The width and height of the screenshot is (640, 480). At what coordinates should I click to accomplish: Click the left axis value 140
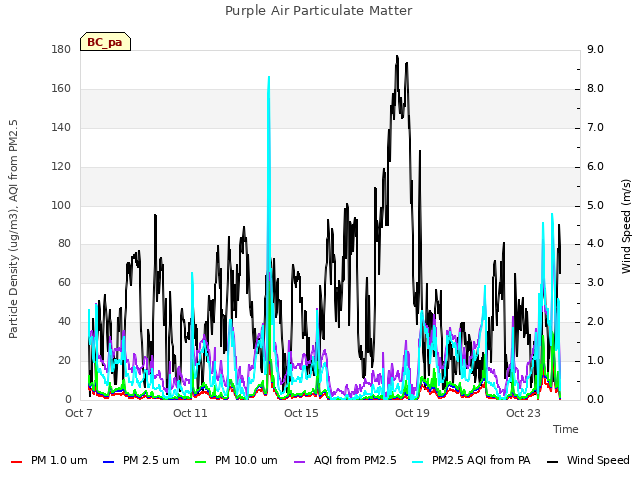point(61,127)
